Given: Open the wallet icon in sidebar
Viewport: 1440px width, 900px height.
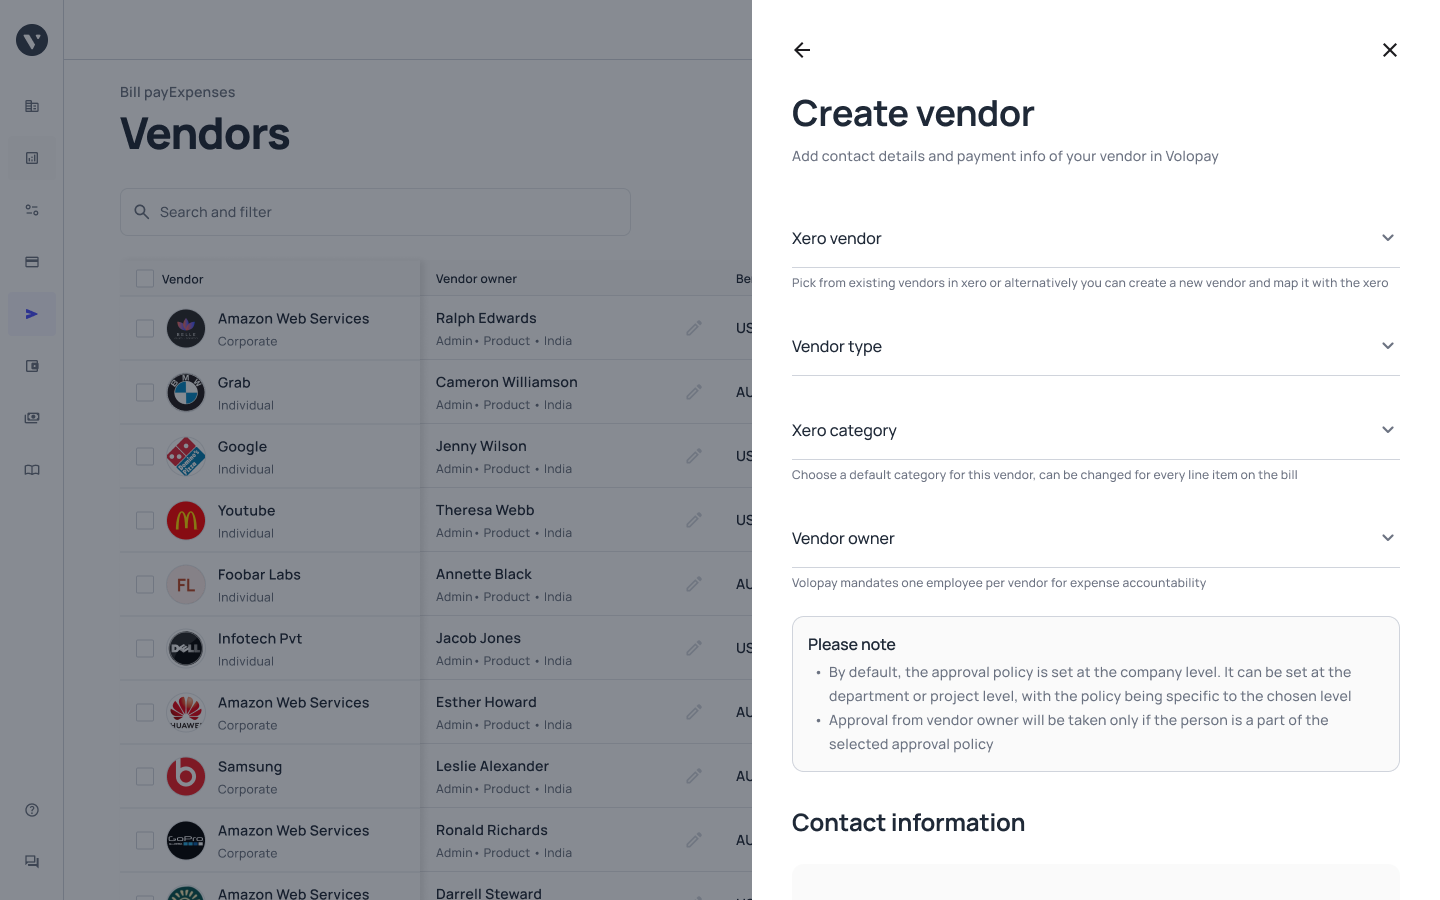Looking at the screenshot, I should (32, 366).
